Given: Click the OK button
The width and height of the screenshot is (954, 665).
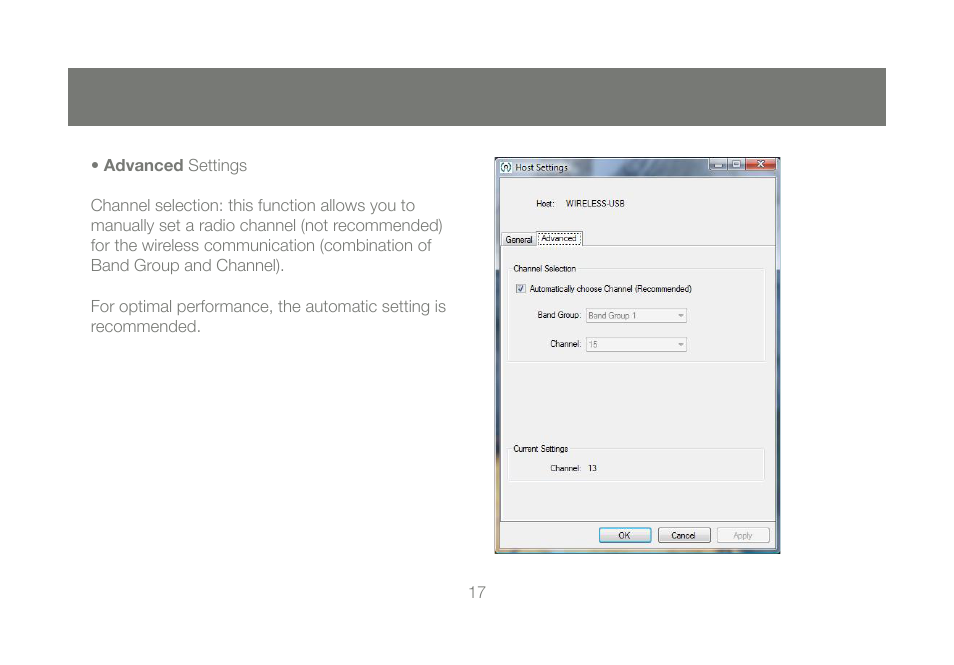Looking at the screenshot, I should [x=625, y=535].
